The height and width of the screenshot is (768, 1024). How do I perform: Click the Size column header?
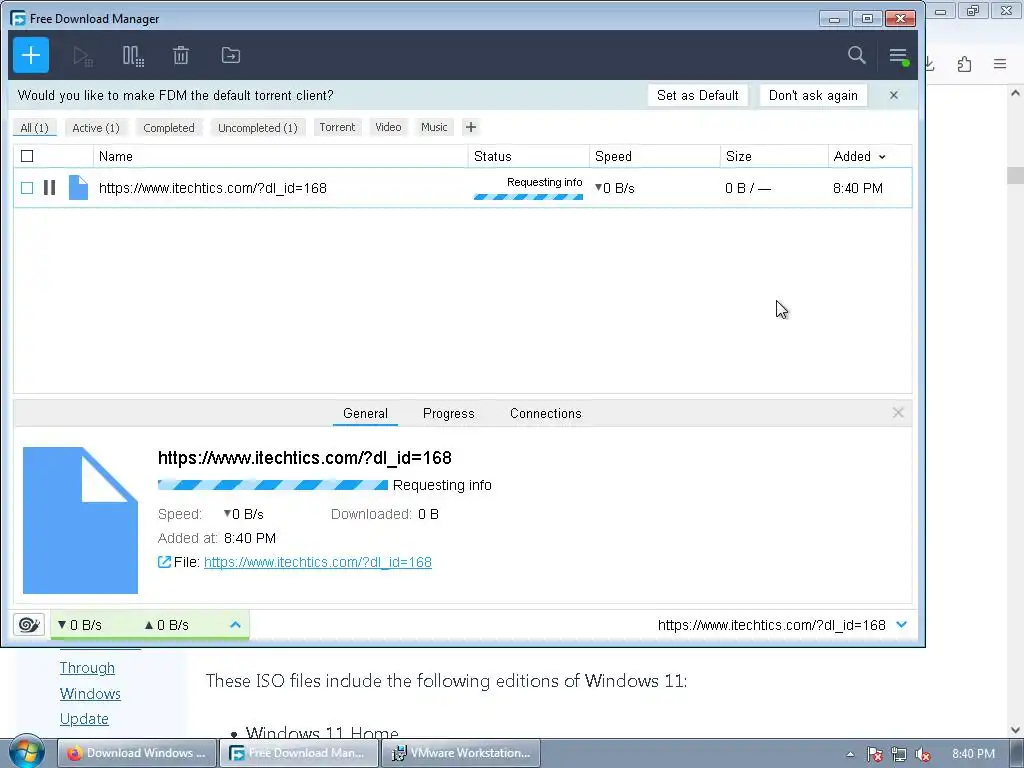[x=775, y=156]
